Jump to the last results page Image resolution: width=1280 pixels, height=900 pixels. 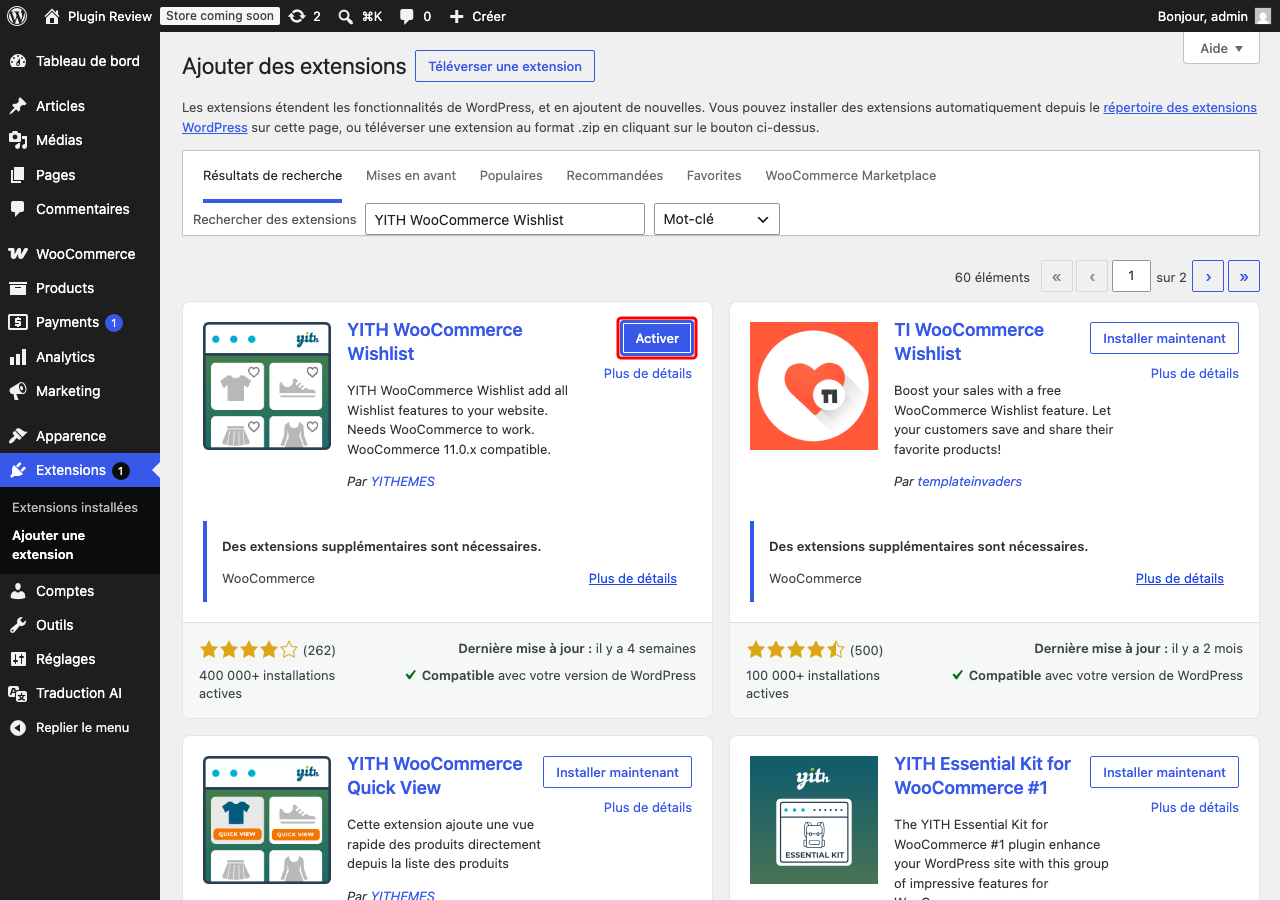(1243, 277)
